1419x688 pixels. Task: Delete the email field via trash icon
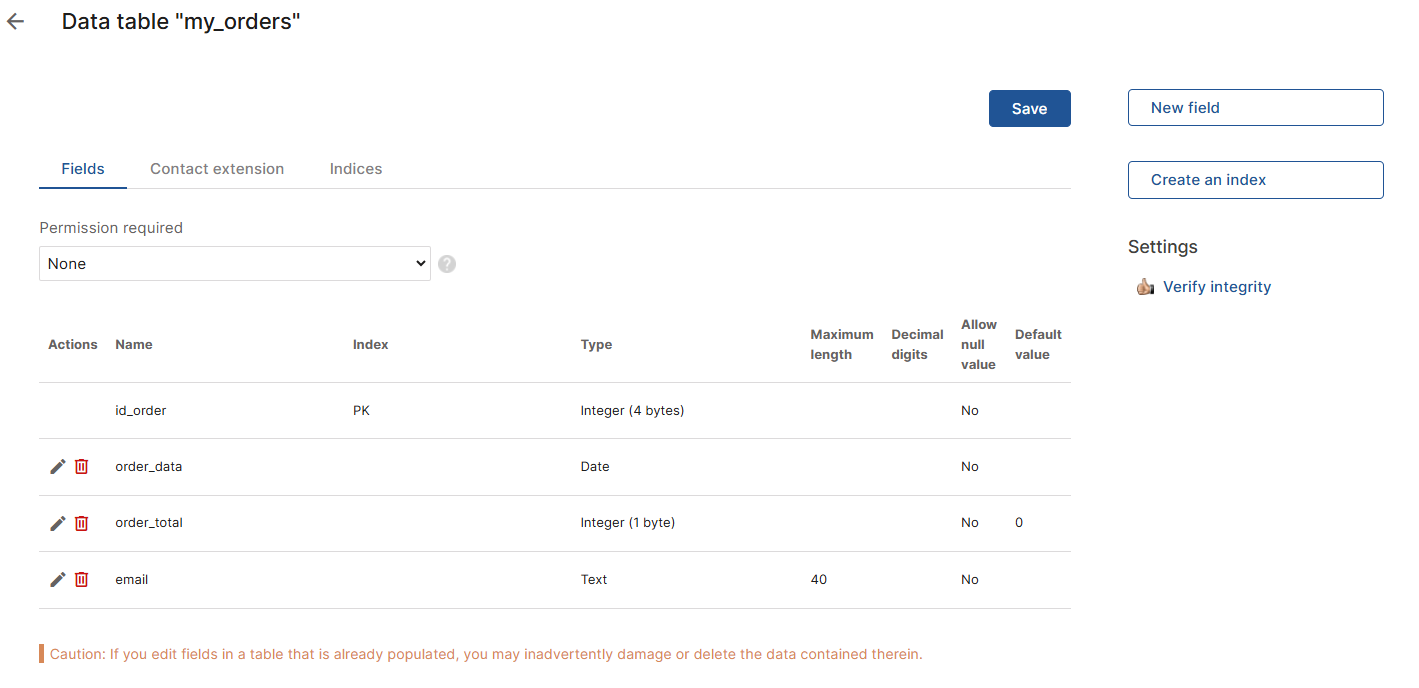pos(81,579)
